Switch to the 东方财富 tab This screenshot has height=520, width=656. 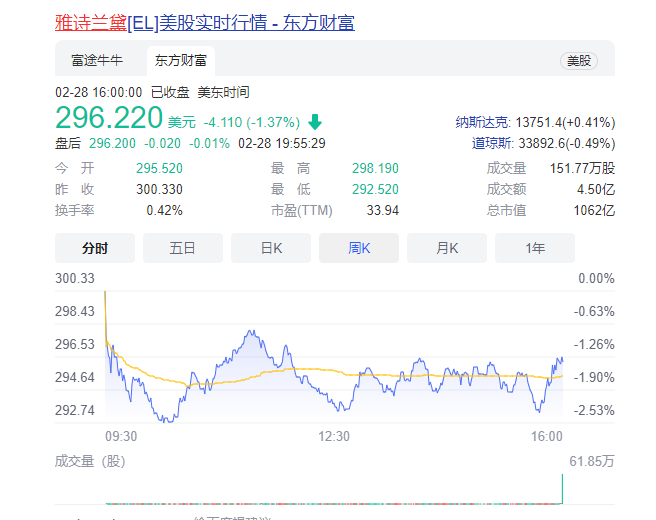pos(180,60)
